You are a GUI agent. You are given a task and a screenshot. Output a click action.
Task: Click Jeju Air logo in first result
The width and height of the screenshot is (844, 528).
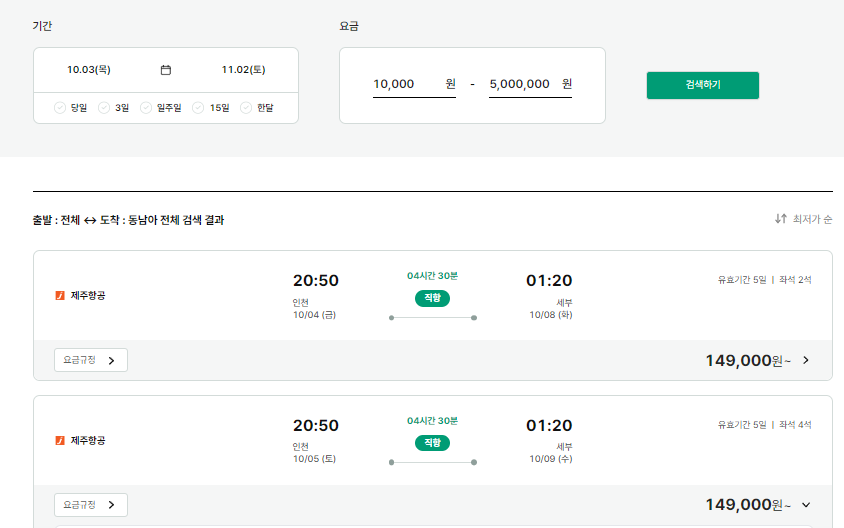(60, 295)
